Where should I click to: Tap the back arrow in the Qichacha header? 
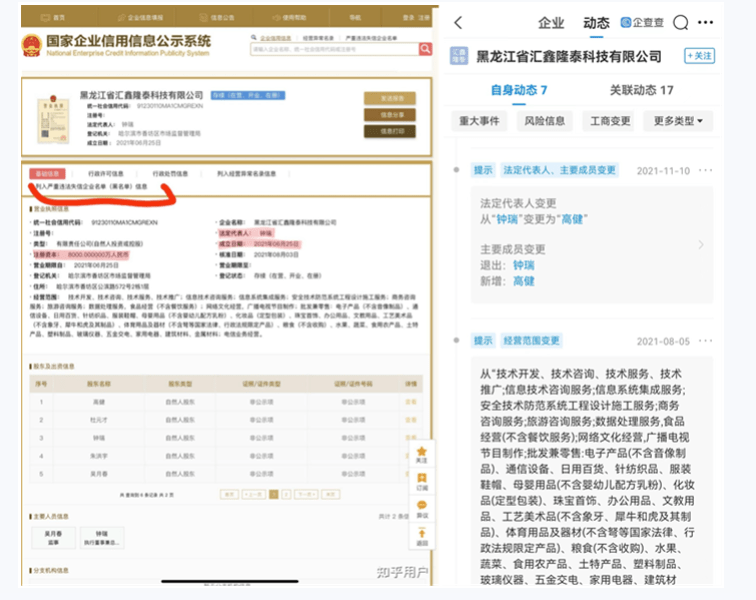pyautogui.click(x=458, y=23)
